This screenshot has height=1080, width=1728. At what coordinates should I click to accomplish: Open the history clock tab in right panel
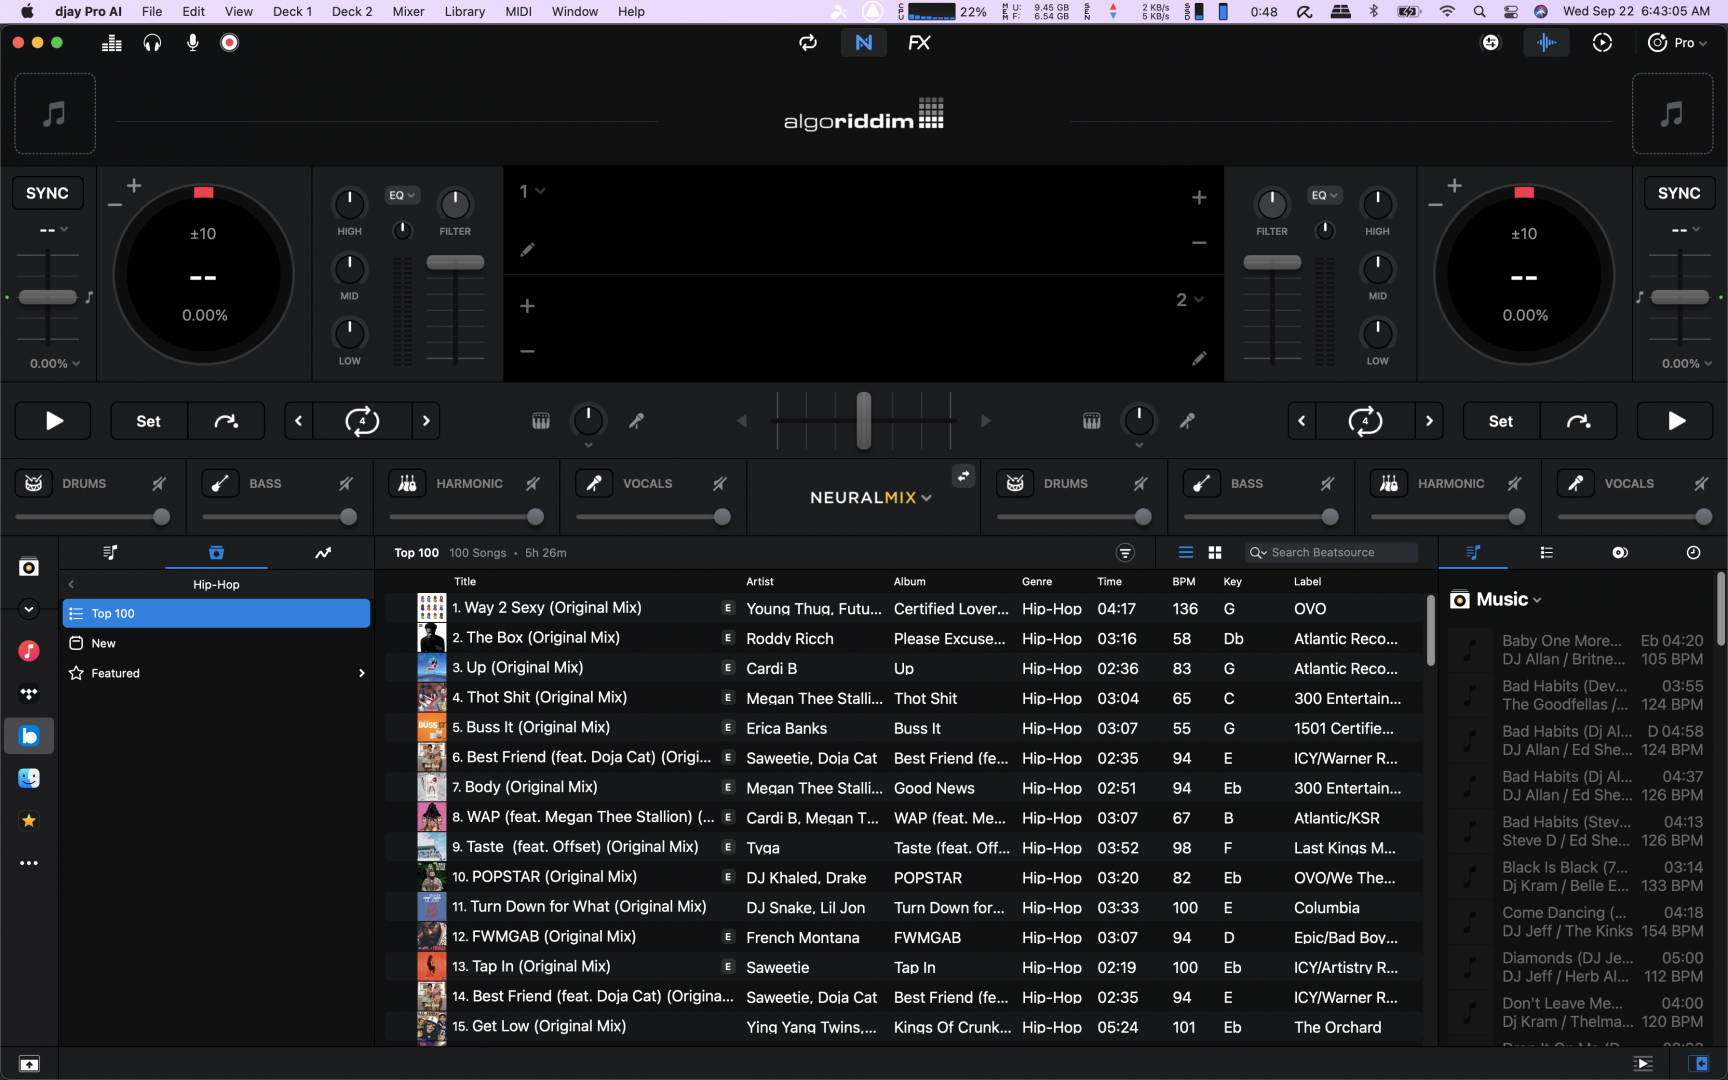pyautogui.click(x=1693, y=552)
